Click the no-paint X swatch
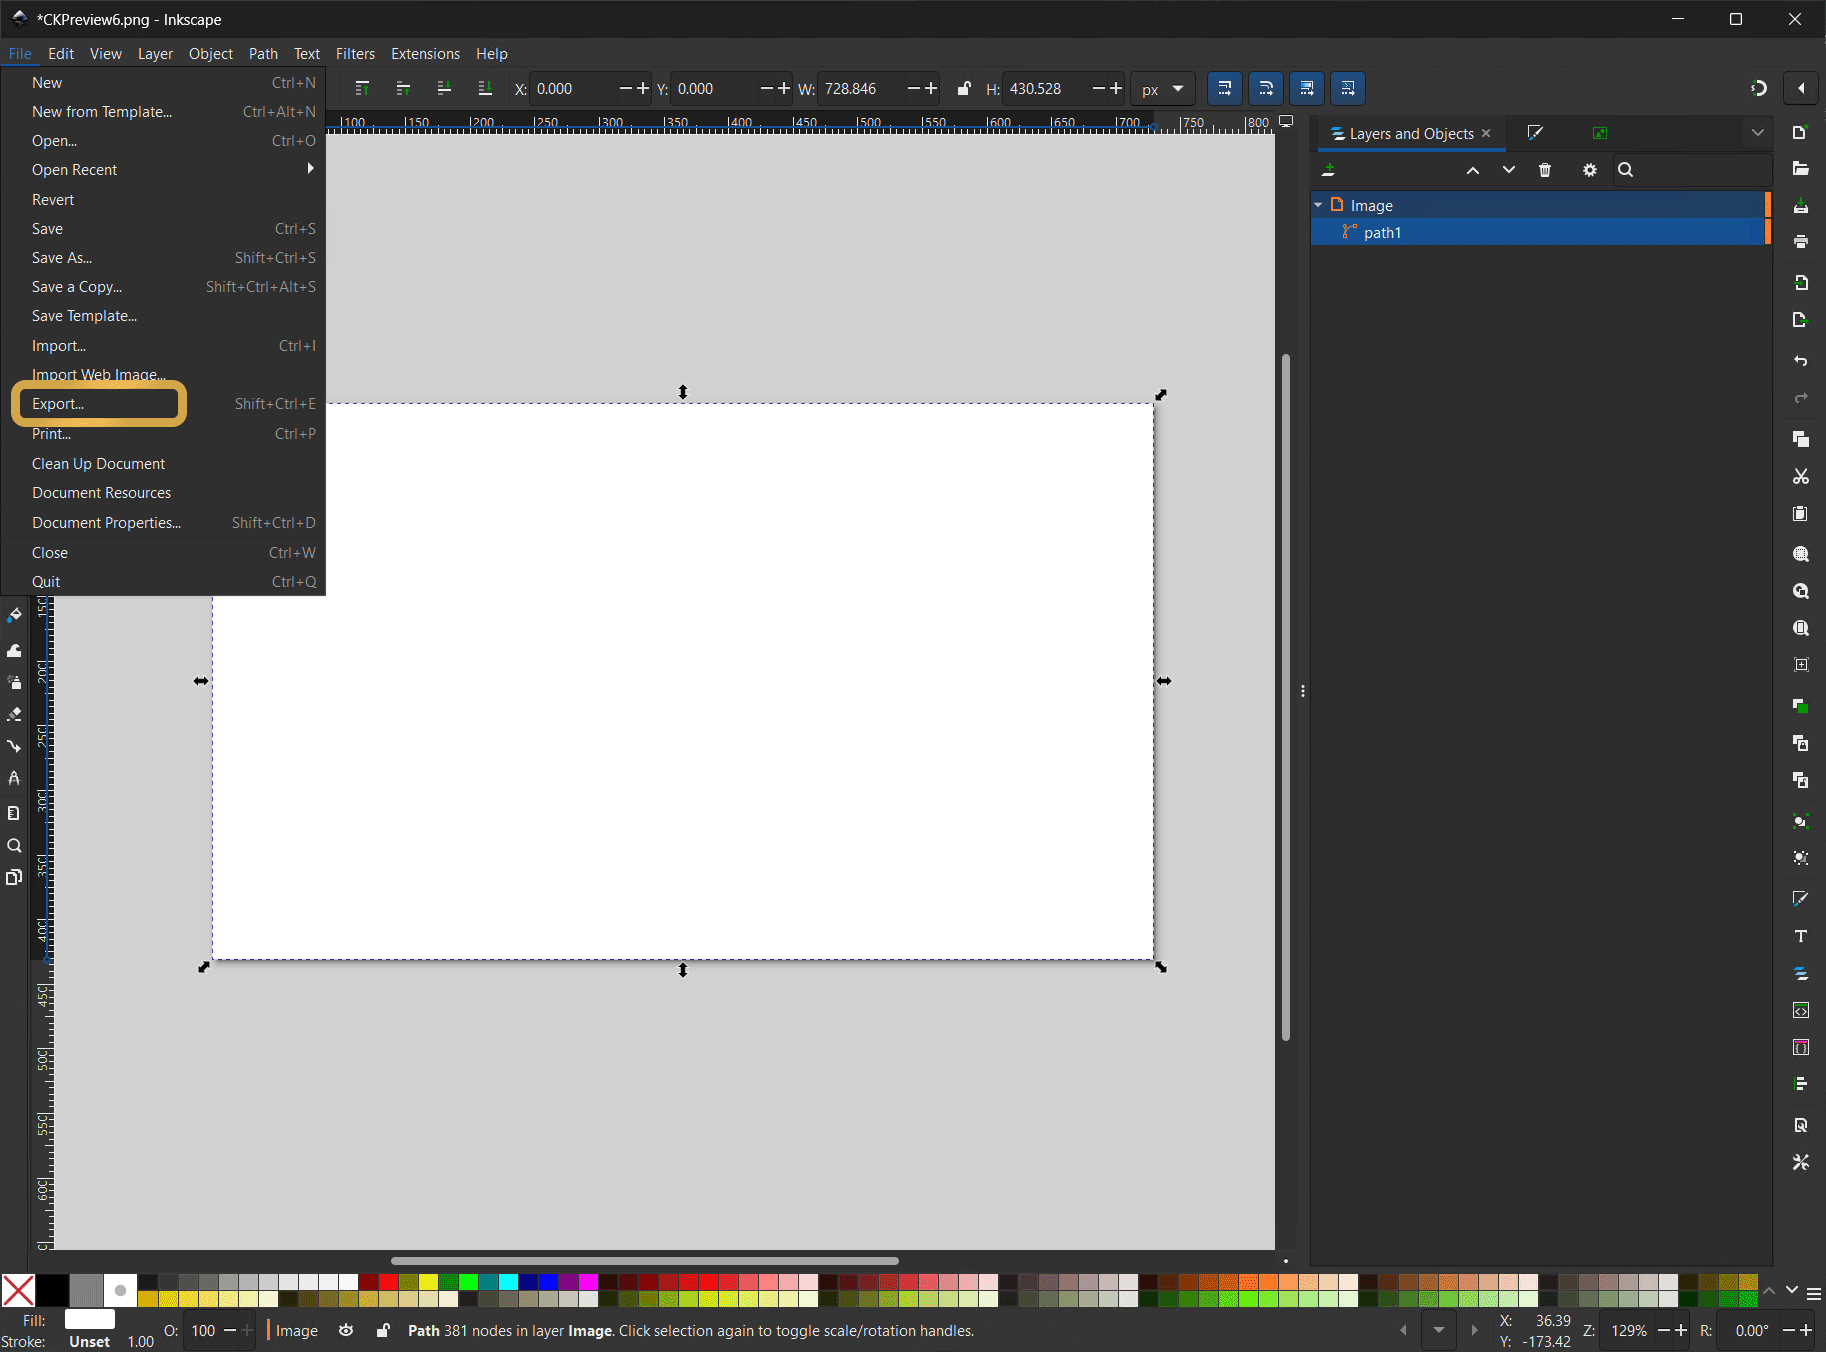This screenshot has height=1352, width=1826. coord(18,1290)
